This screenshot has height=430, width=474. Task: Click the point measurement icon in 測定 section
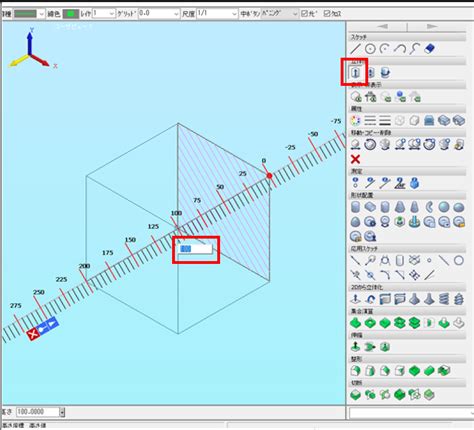click(355, 183)
